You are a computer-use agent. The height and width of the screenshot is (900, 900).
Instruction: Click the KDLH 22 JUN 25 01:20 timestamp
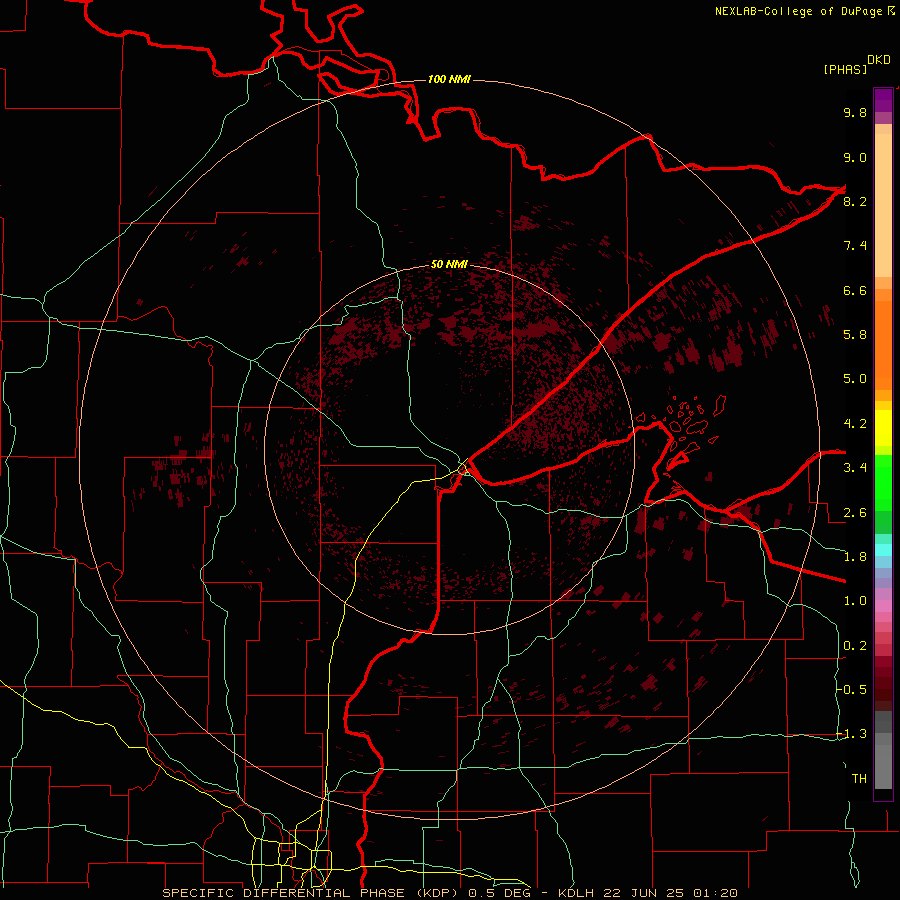[647, 893]
